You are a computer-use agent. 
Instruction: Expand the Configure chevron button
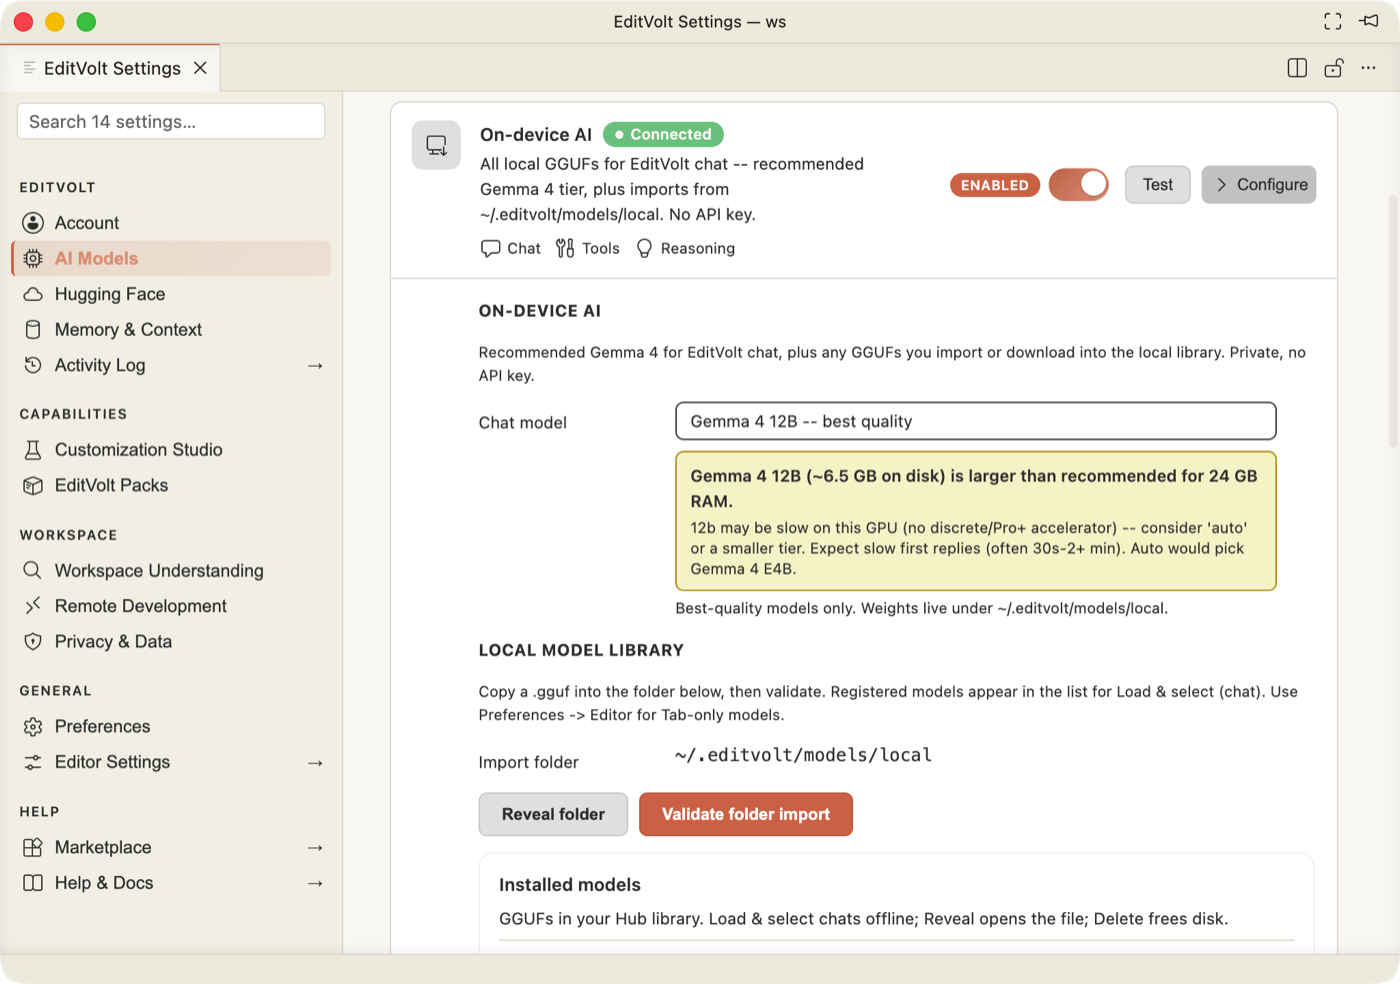pyautogui.click(x=1259, y=185)
